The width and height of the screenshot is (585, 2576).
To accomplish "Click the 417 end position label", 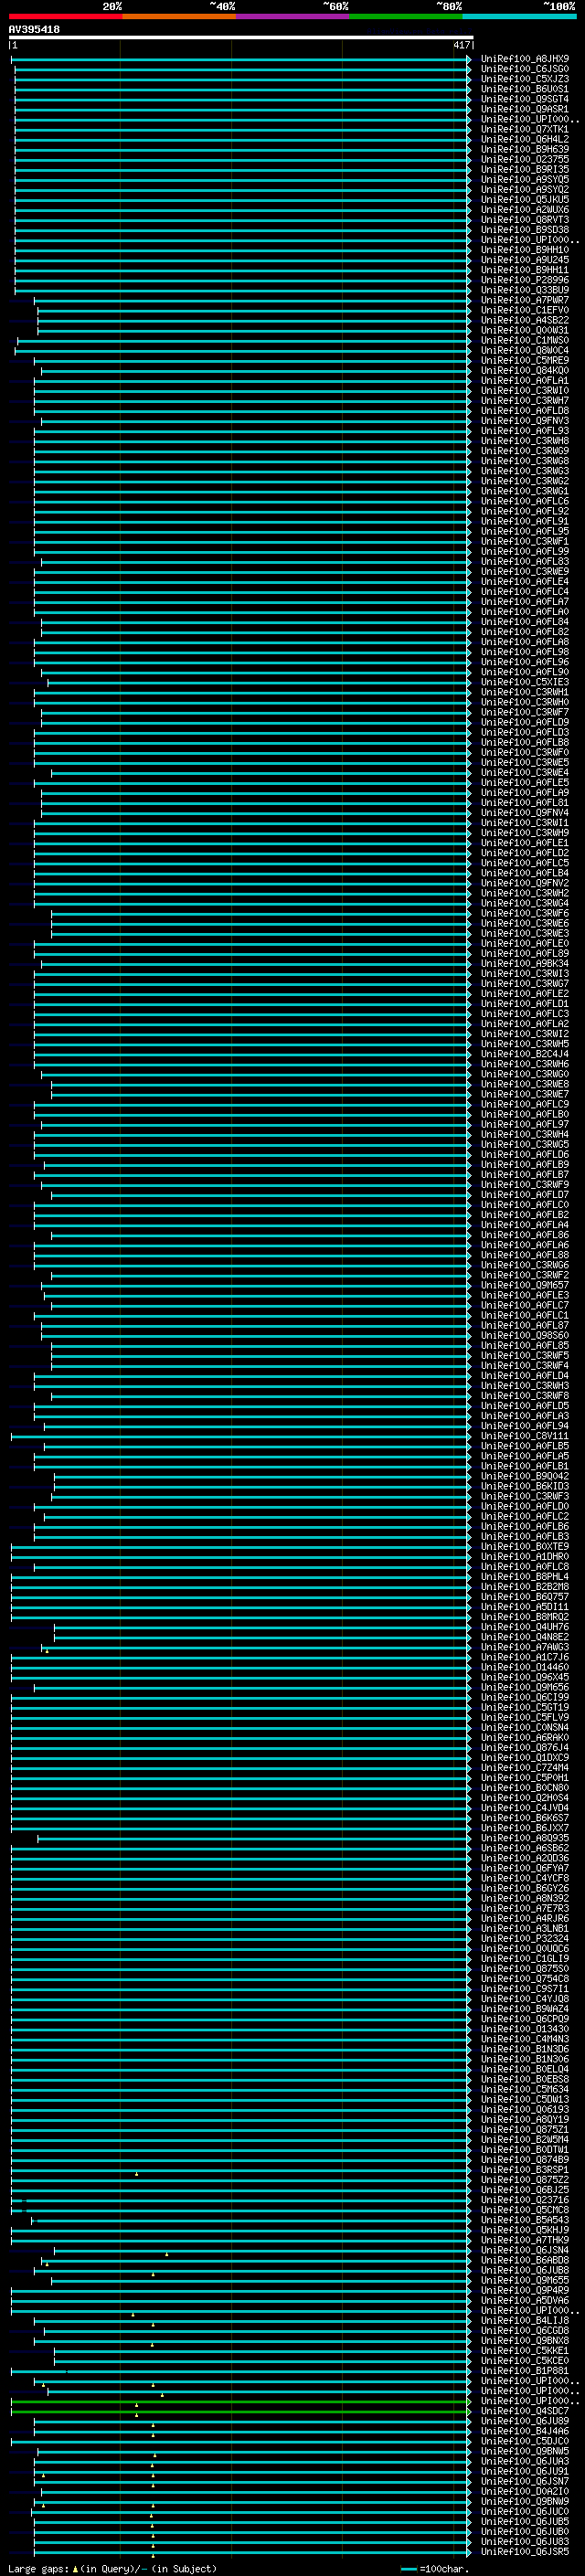I will pyautogui.click(x=461, y=45).
